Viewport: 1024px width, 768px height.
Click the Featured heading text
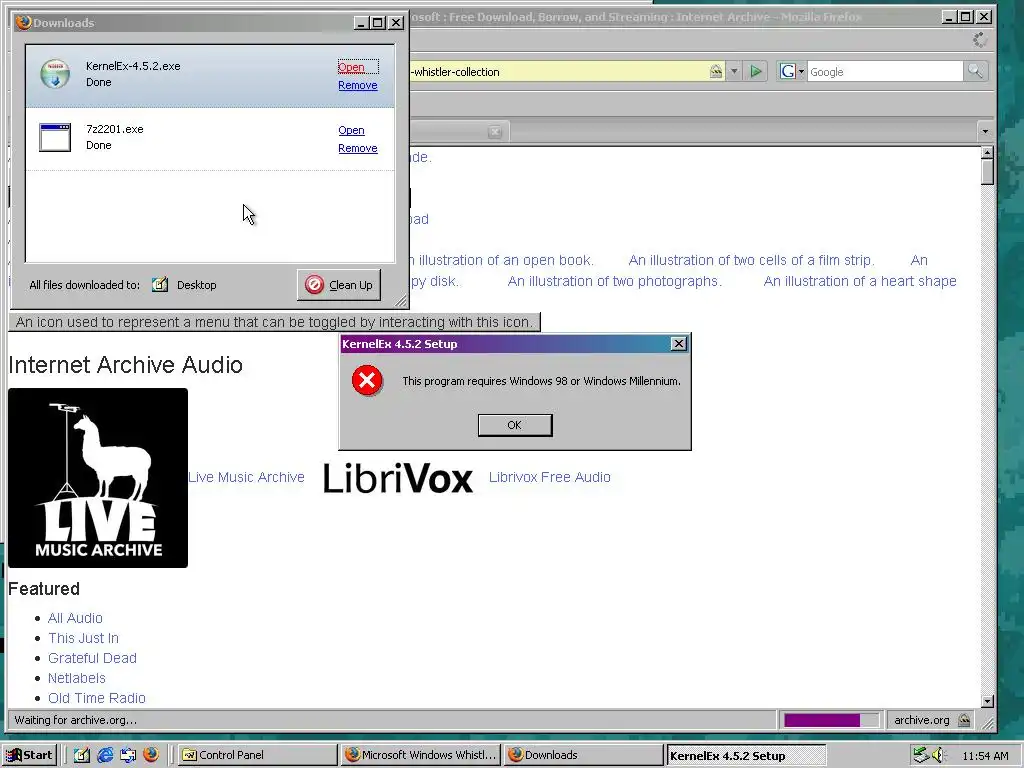44,589
